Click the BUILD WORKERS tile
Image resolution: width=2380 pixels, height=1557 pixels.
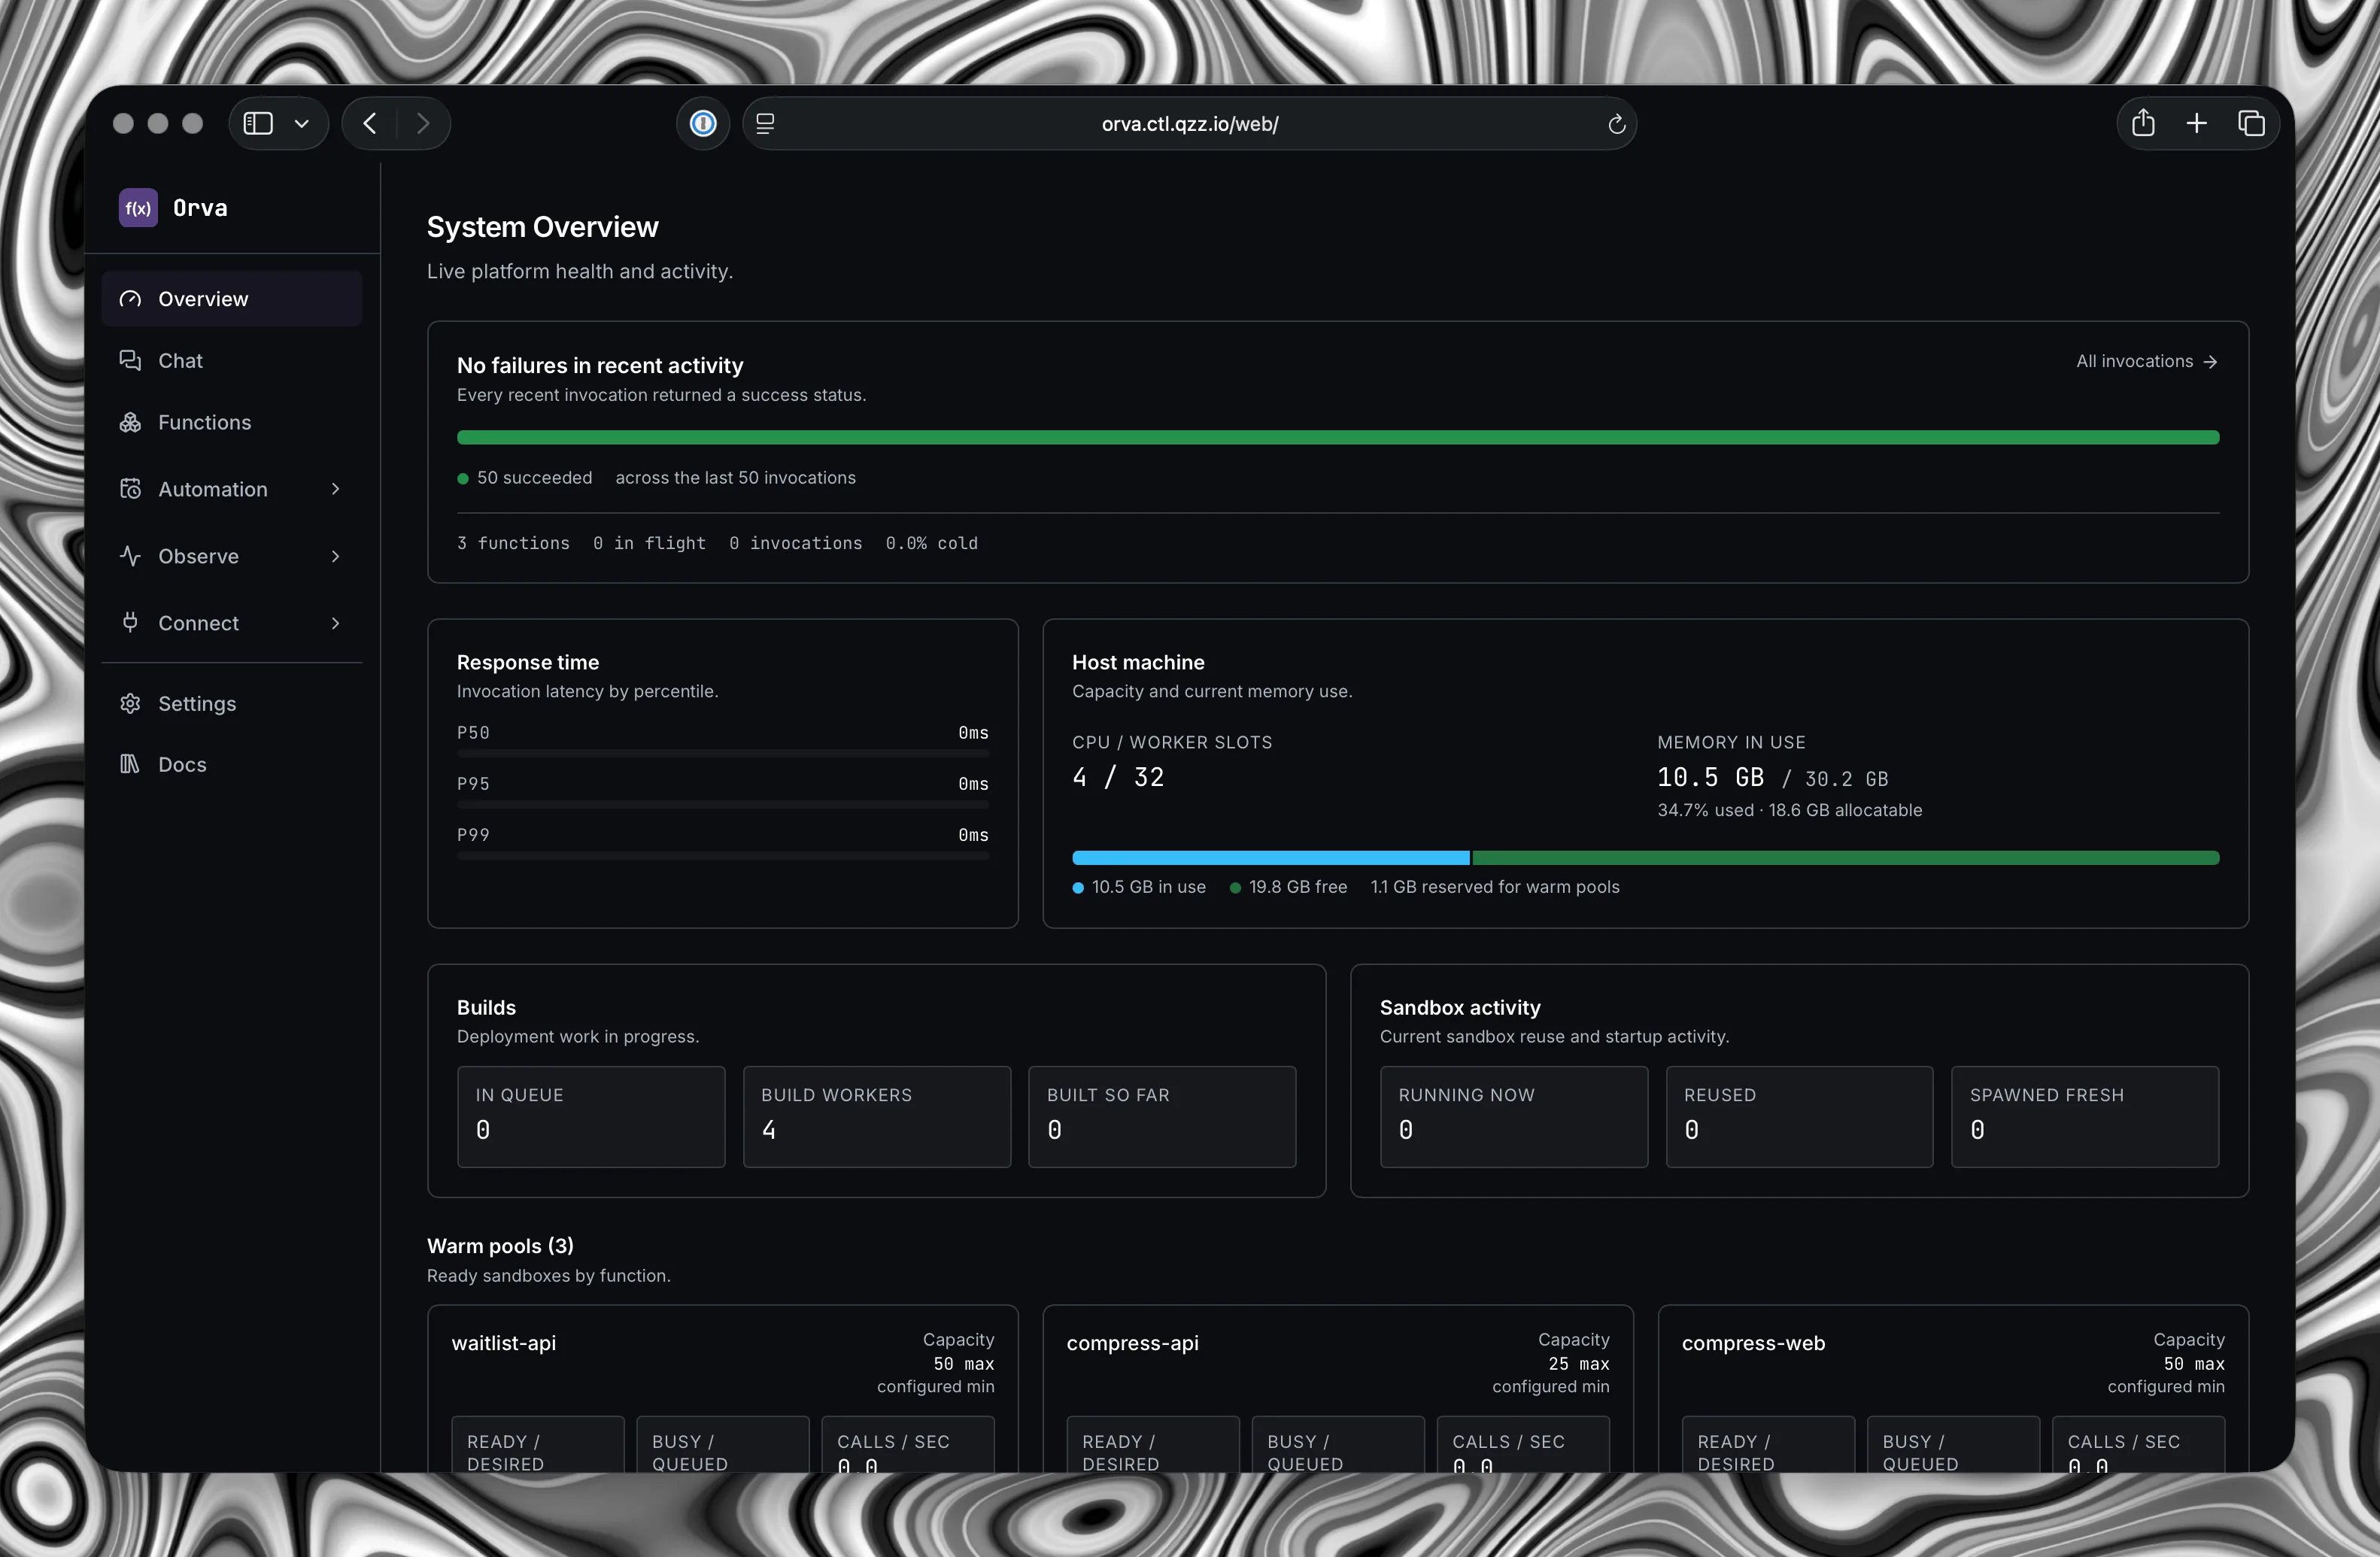[876, 1116]
